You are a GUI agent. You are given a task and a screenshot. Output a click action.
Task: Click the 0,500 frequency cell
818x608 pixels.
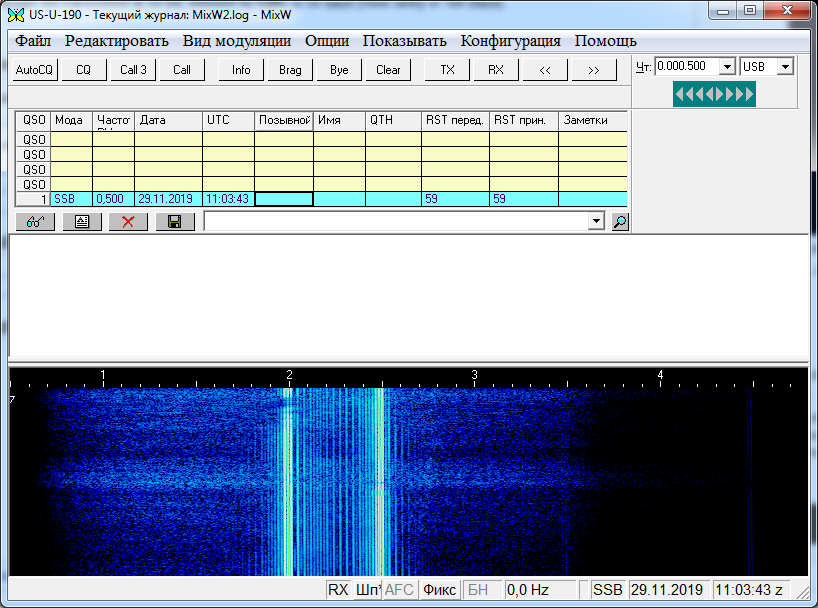click(x=113, y=199)
